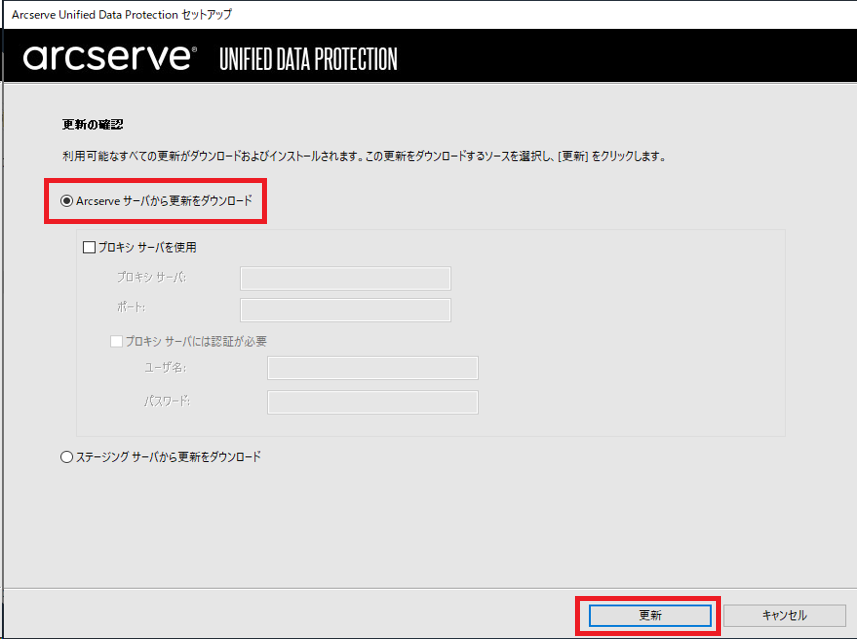857x639 pixels.
Task: Click the ポート: label
Action: pos(131,307)
